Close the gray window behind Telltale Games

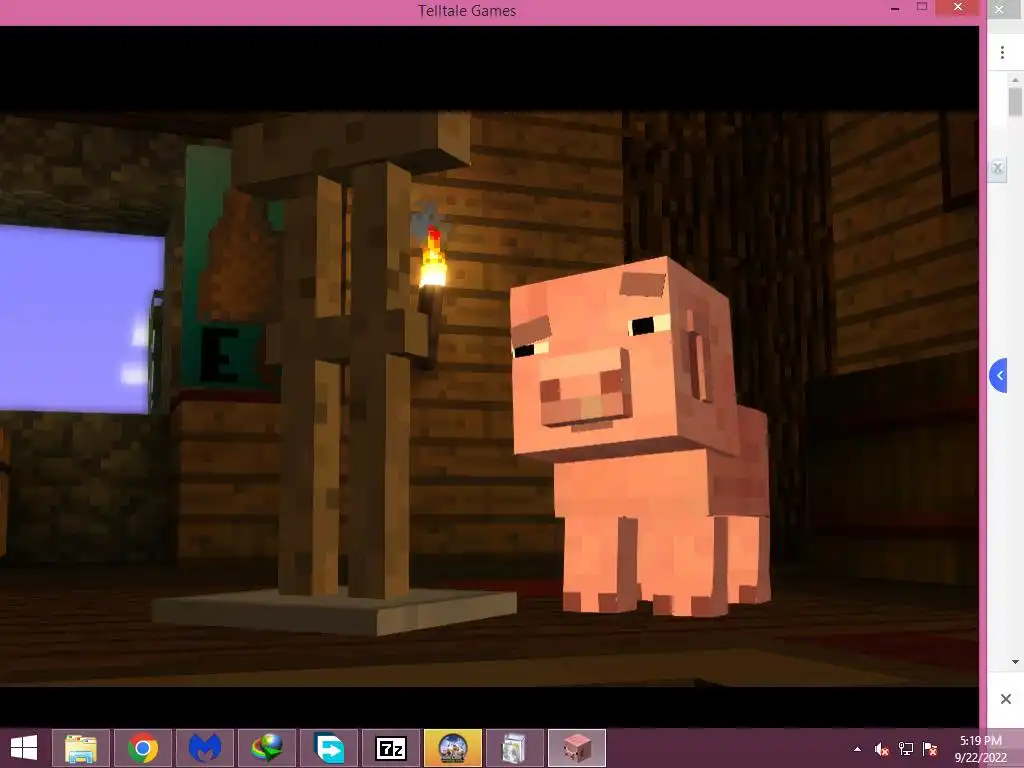(x=999, y=9)
